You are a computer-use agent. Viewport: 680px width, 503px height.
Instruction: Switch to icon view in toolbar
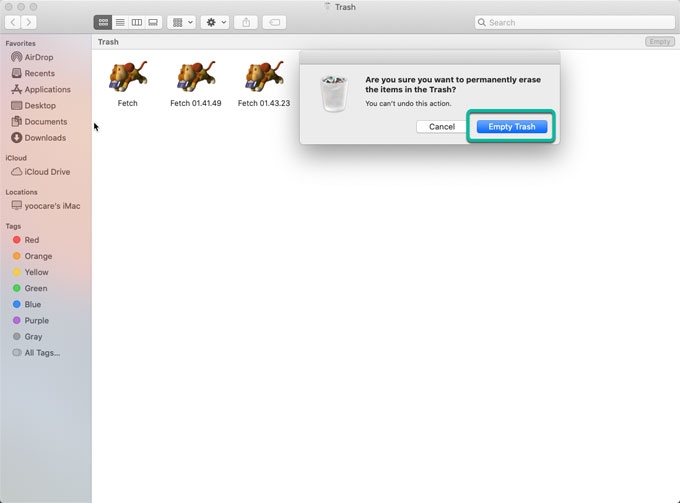(103, 22)
